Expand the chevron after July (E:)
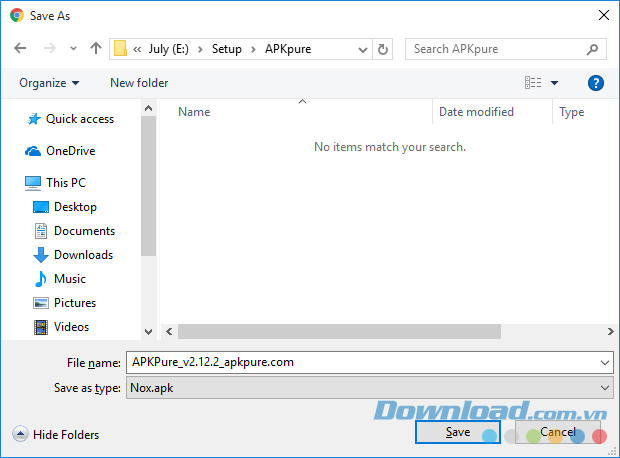Viewport: 620px width, 458px height. tap(200, 49)
